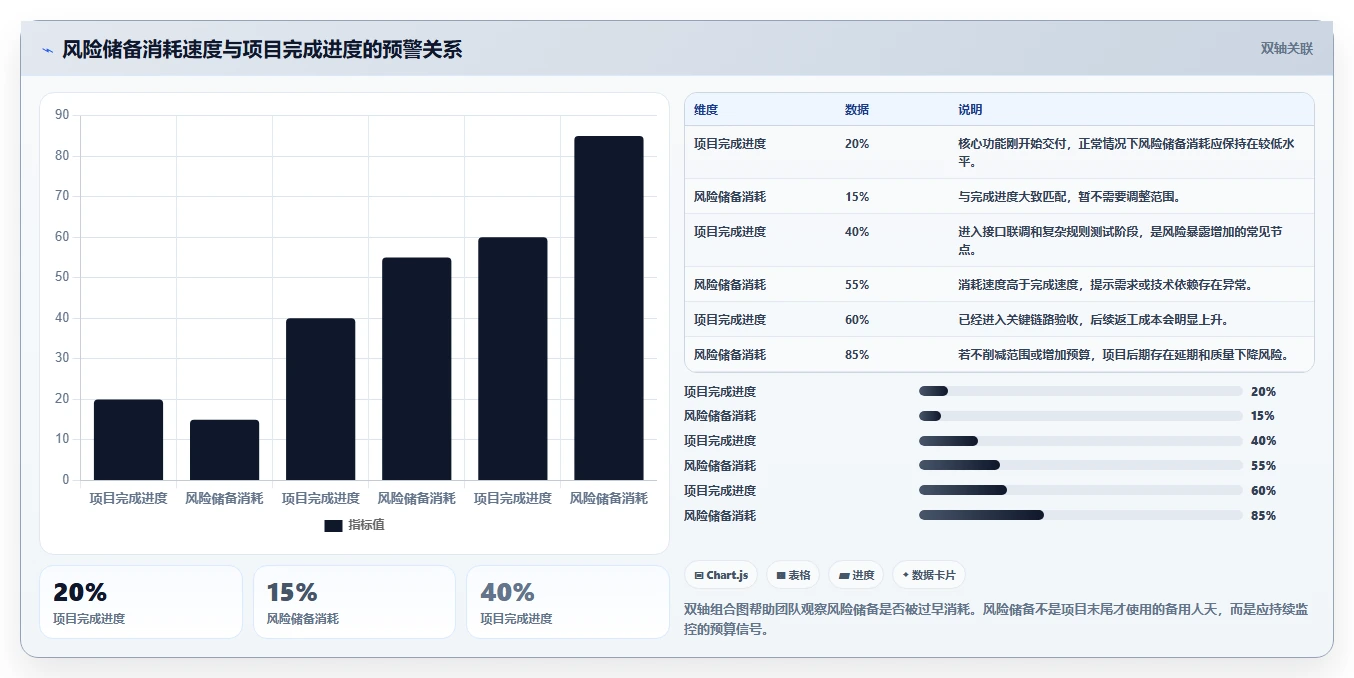This screenshot has height=678, width=1354.
Task: Click the progress bar showing 55%
Action: pyautogui.click(x=1080, y=465)
